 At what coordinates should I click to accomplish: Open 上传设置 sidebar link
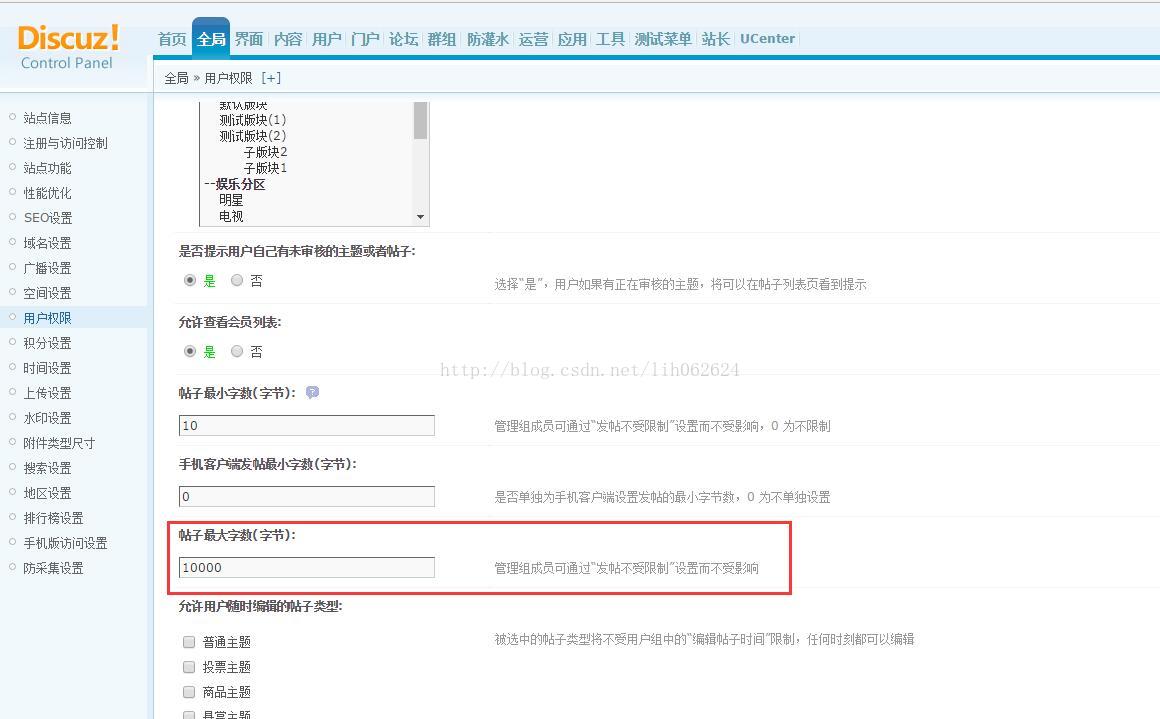[47, 393]
